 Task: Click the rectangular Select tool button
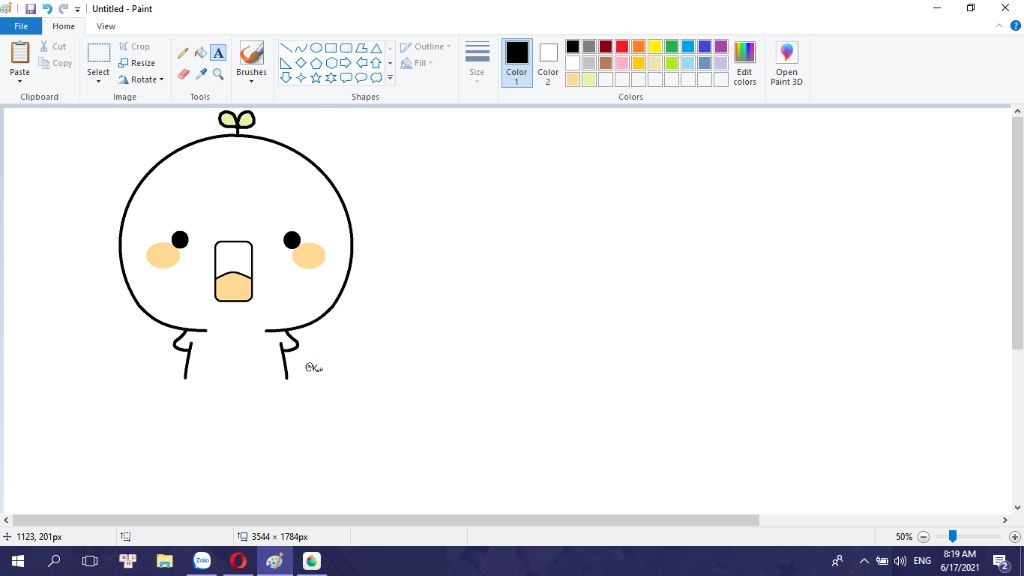99,54
